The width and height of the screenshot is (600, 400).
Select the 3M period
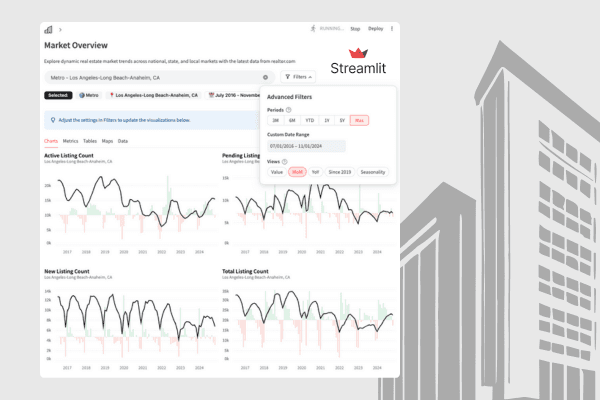(x=276, y=120)
